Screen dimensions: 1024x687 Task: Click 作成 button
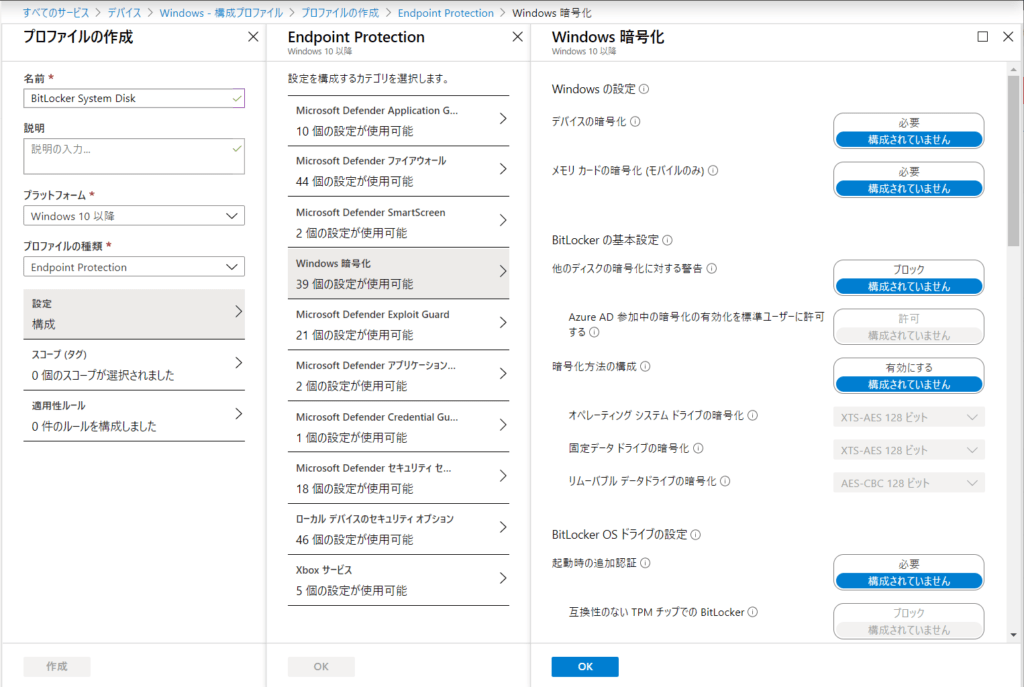[57, 667]
